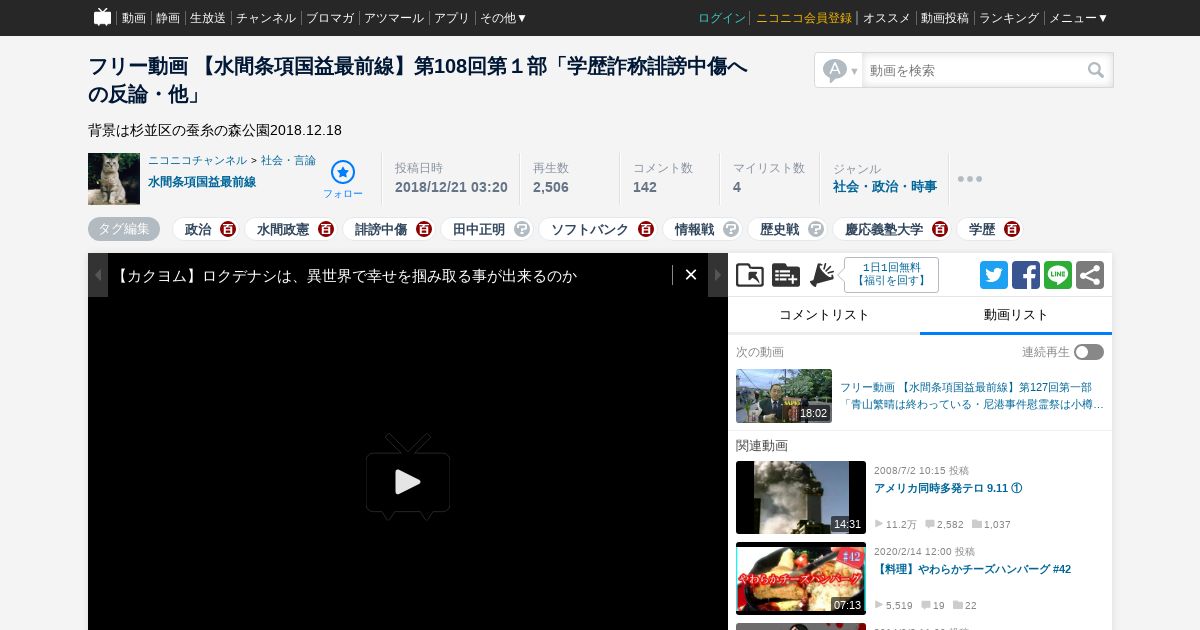Open the dictionary icon next to 慶応義塾大学
This screenshot has height=630, width=1200.
(x=940, y=229)
